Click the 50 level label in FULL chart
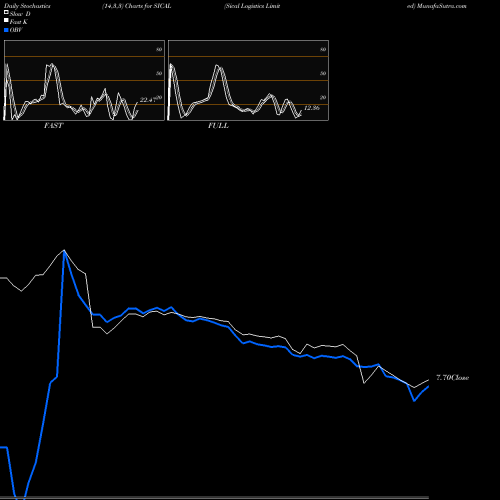Viewport: 500px width, 500px height. pos(323,73)
